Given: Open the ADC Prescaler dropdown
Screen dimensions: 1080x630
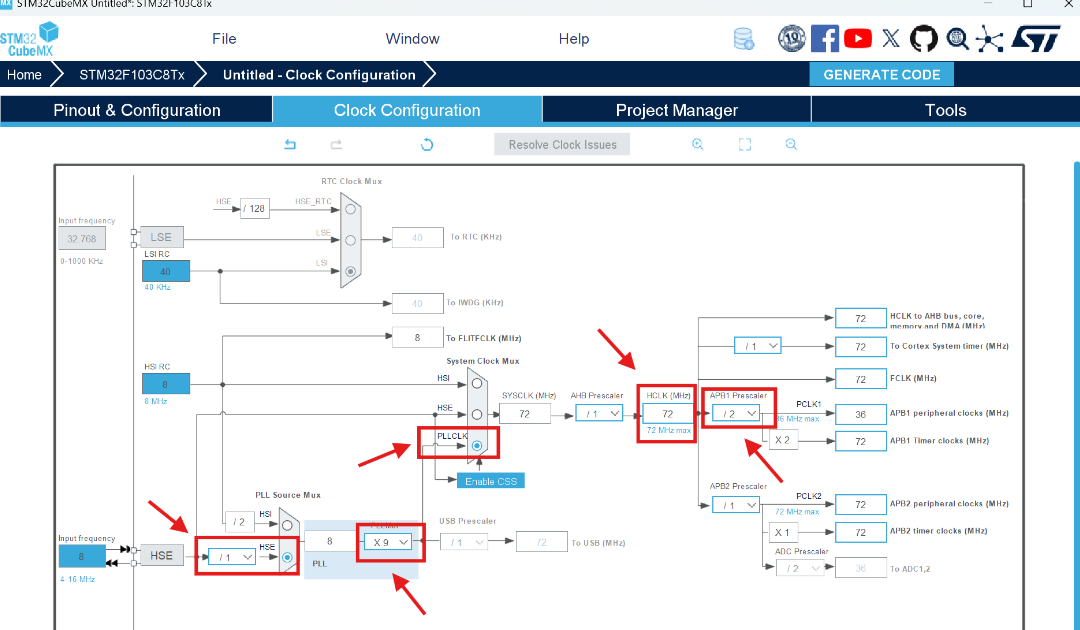Looking at the screenshot, I should coord(800,568).
